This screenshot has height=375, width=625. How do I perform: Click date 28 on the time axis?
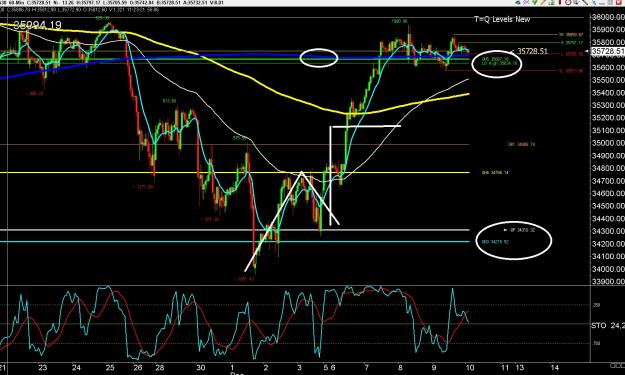coord(159,368)
